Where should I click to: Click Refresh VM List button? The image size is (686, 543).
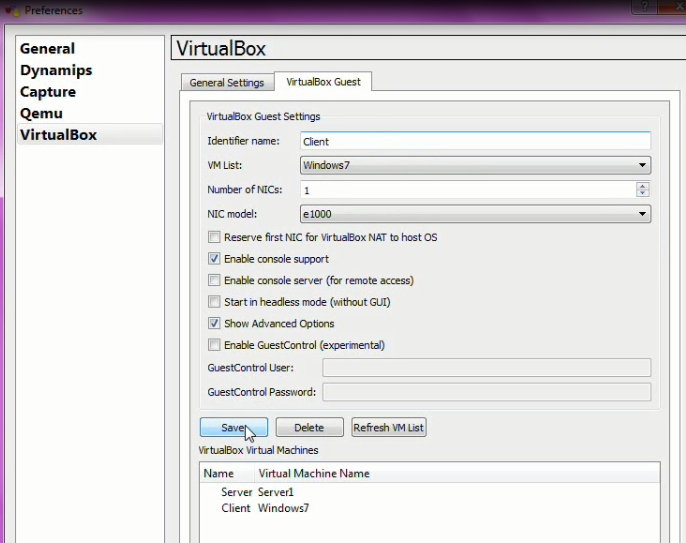tap(388, 427)
